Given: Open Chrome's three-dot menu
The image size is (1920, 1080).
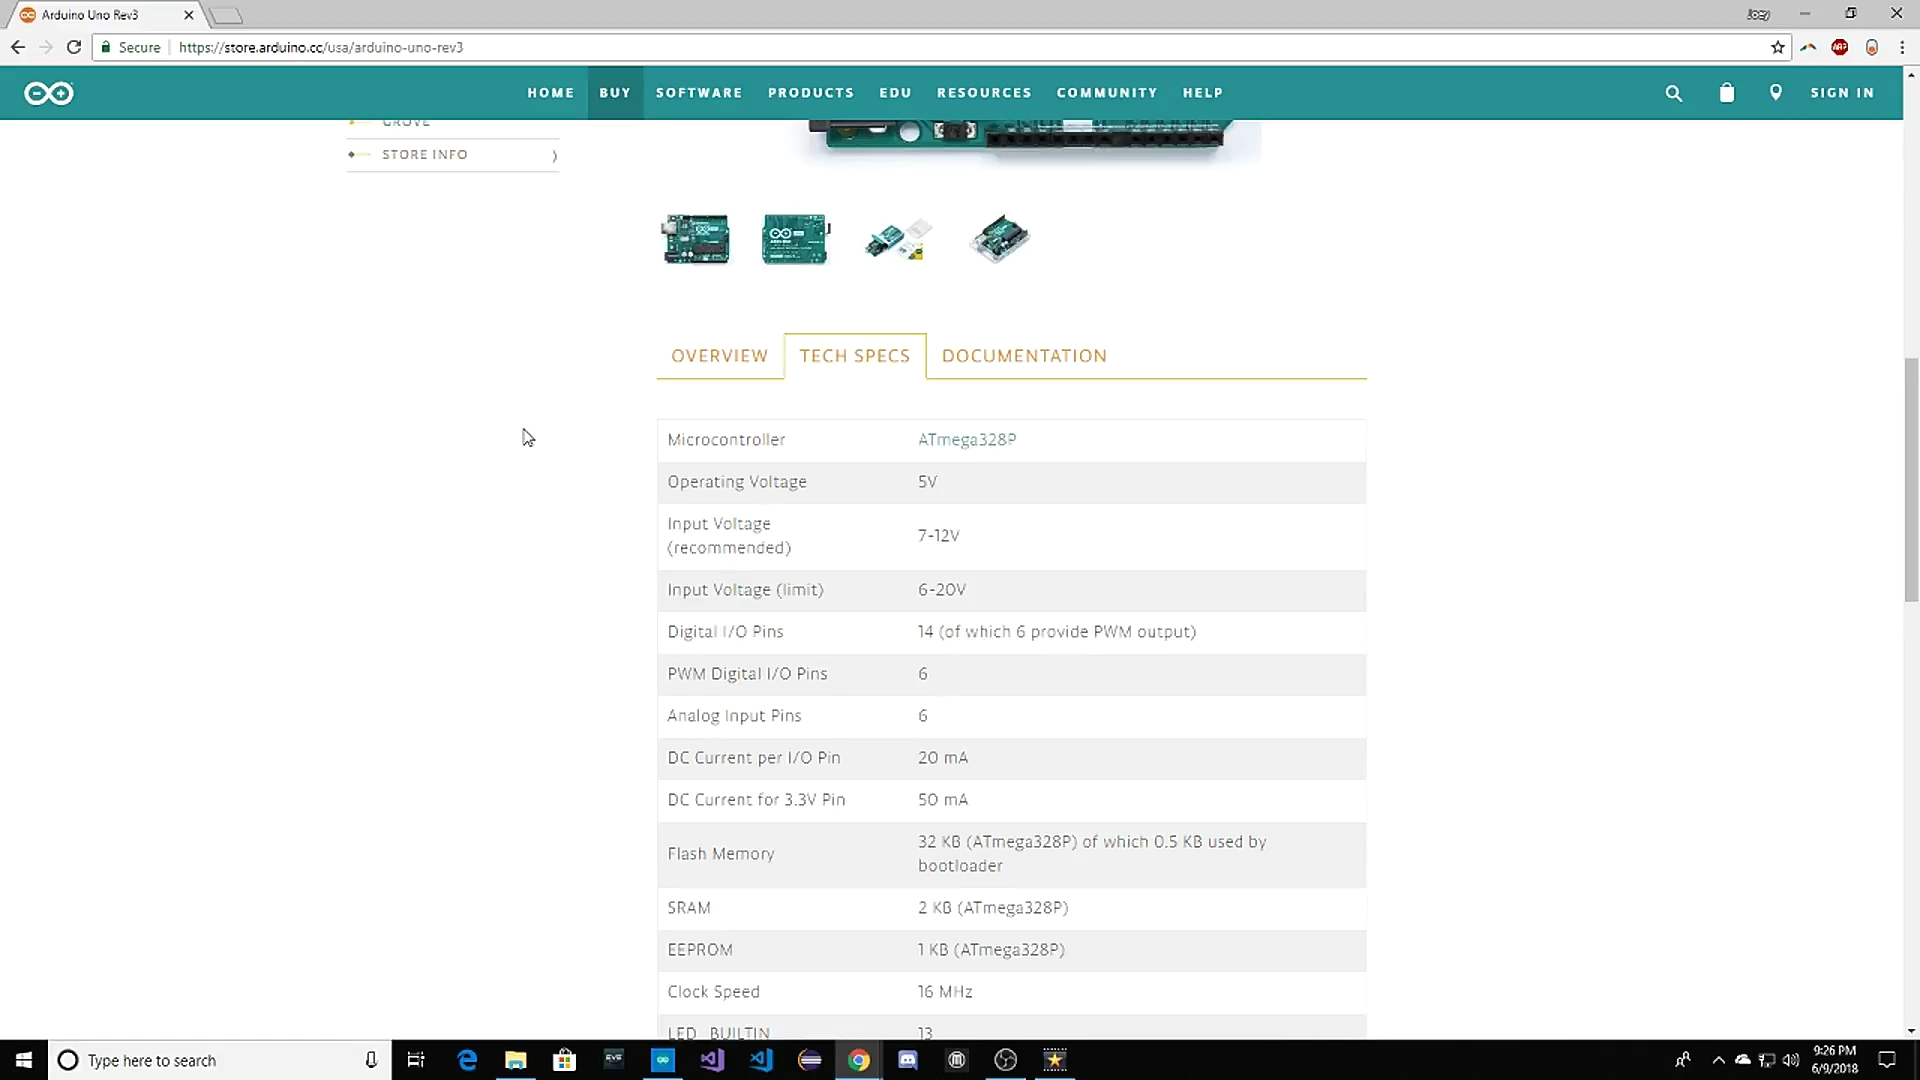Looking at the screenshot, I should tap(1902, 47).
